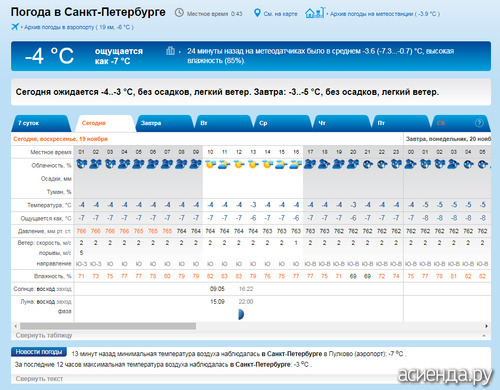Open Архив погоды в аэропорту link
This screenshot has width=500, height=390.
(x=79, y=27)
